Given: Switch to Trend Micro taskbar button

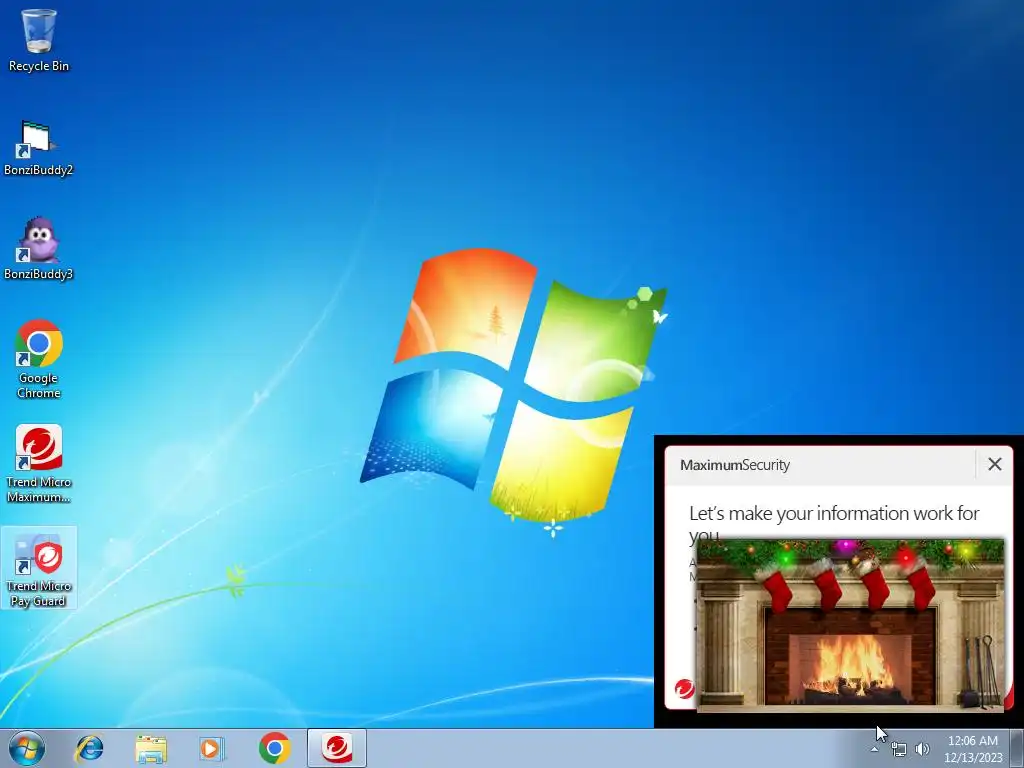Looking at the screenshot, I should [x=337, y=748].
